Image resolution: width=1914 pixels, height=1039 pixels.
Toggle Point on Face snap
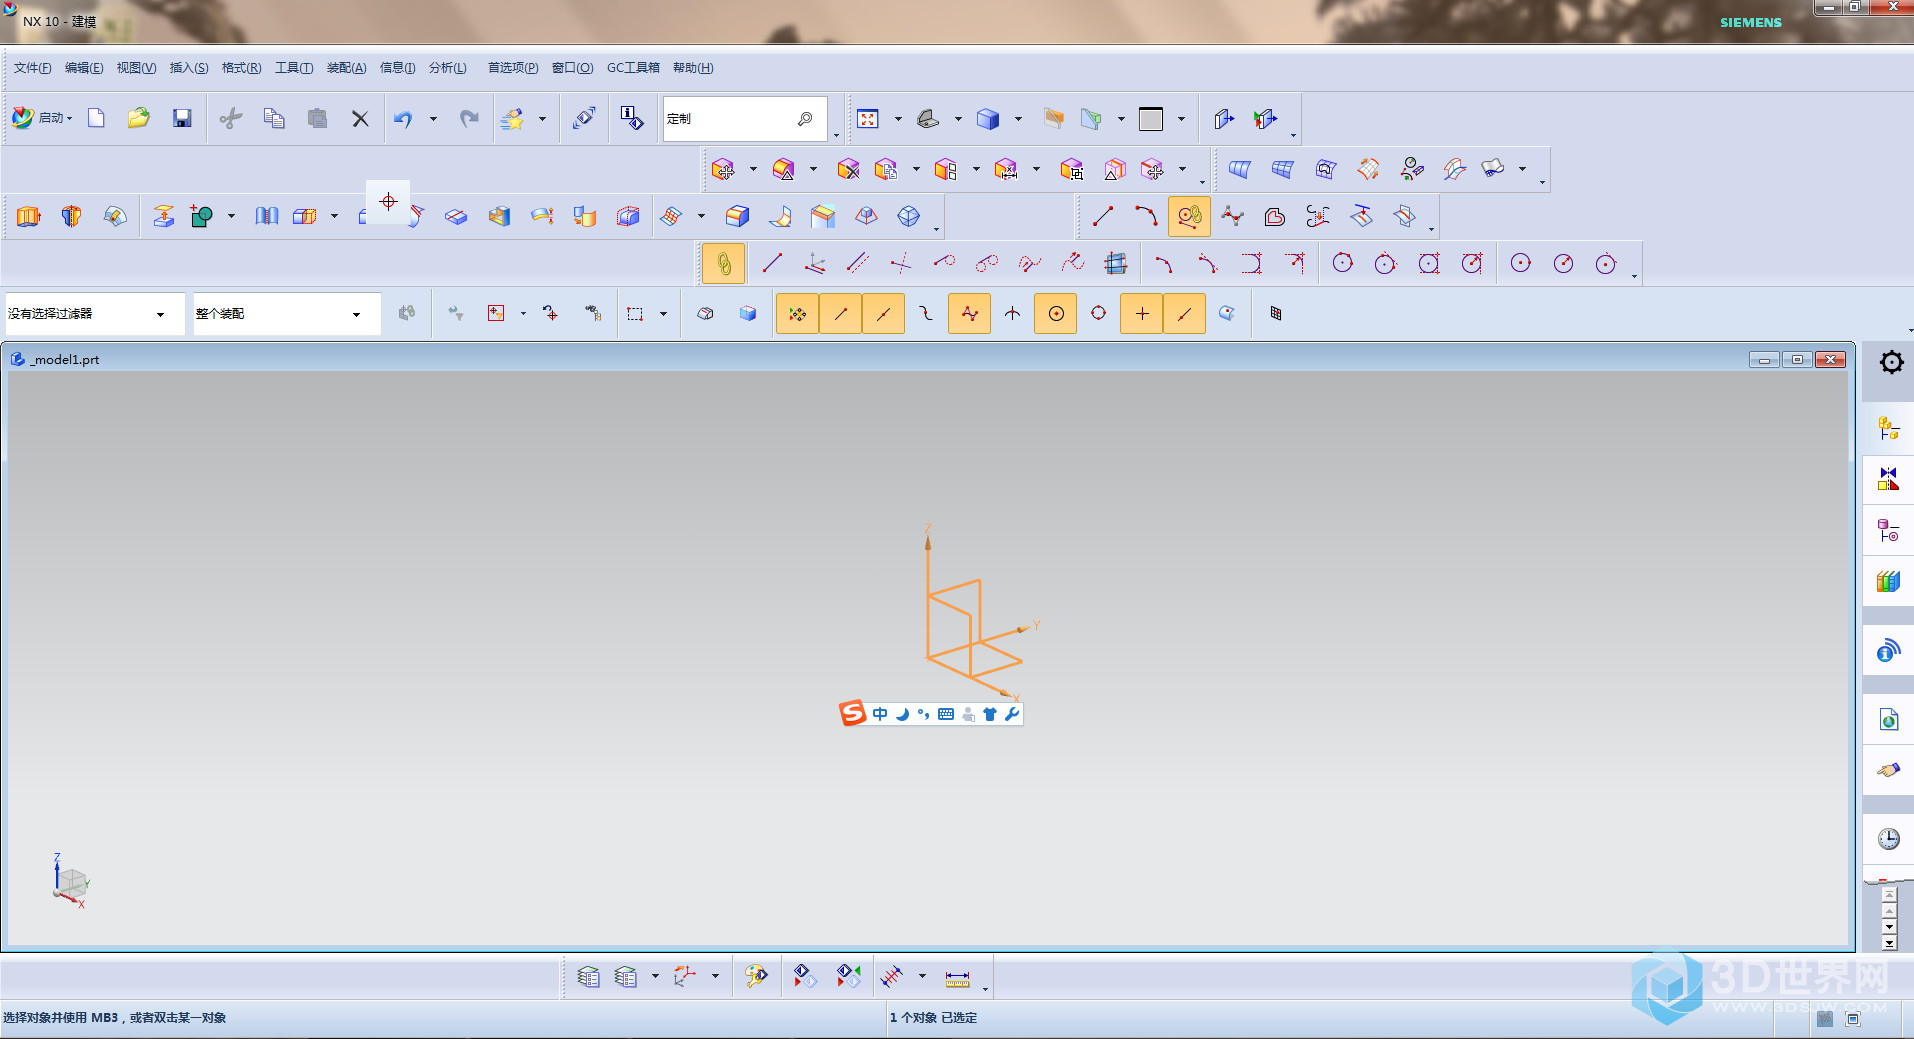1227,314
